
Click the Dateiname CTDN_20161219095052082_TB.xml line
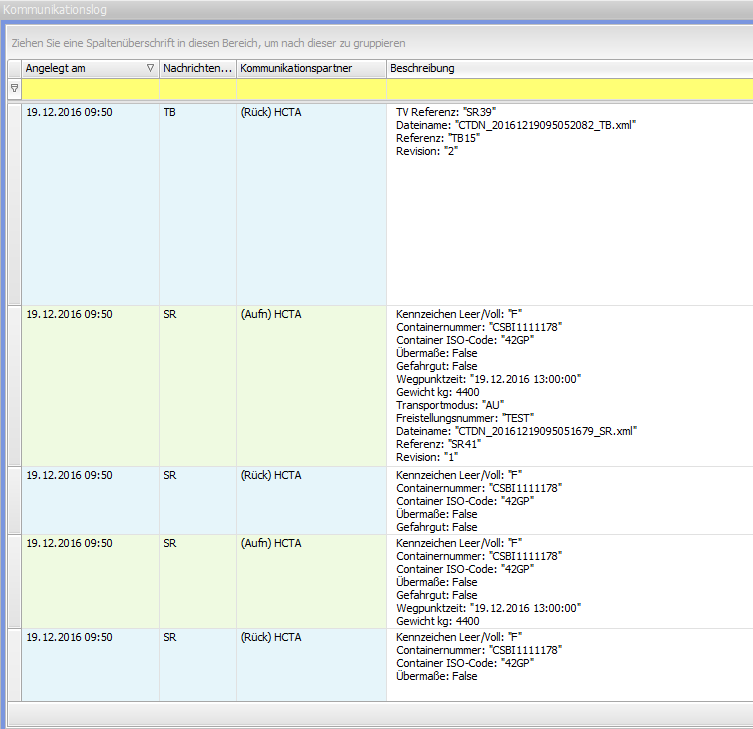[x=516, y=125]
